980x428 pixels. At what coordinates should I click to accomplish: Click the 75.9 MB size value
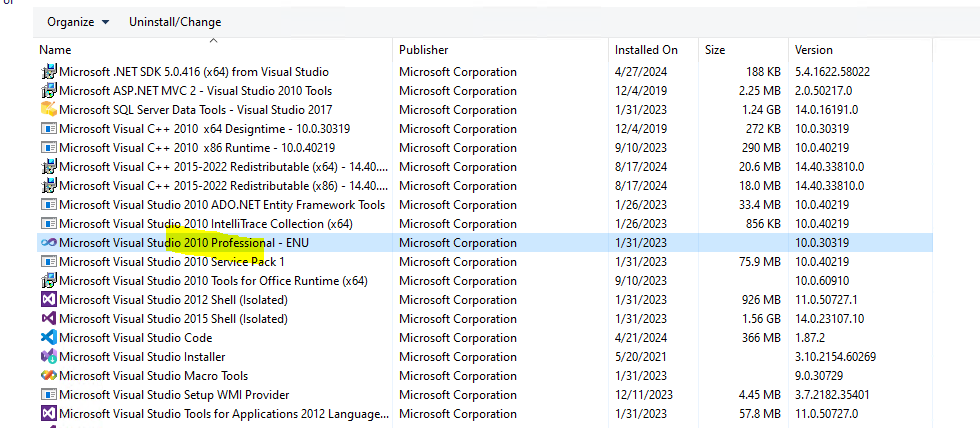[759, 262]
